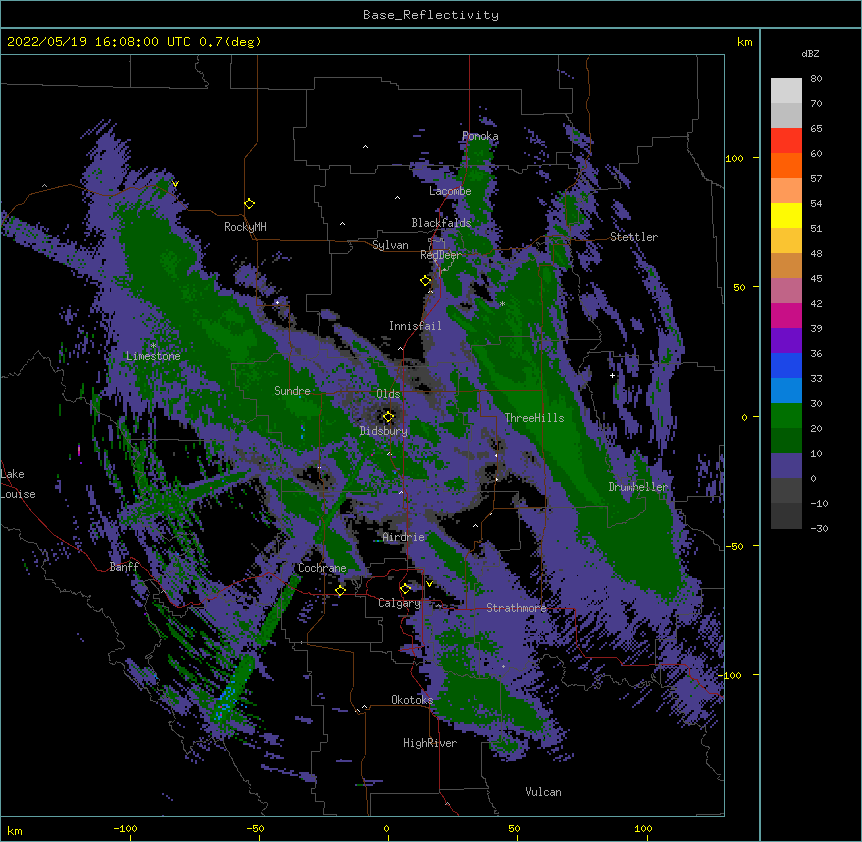Select the Blackfalds label
Screen dimensions: 862x842
tap(441, 223)
